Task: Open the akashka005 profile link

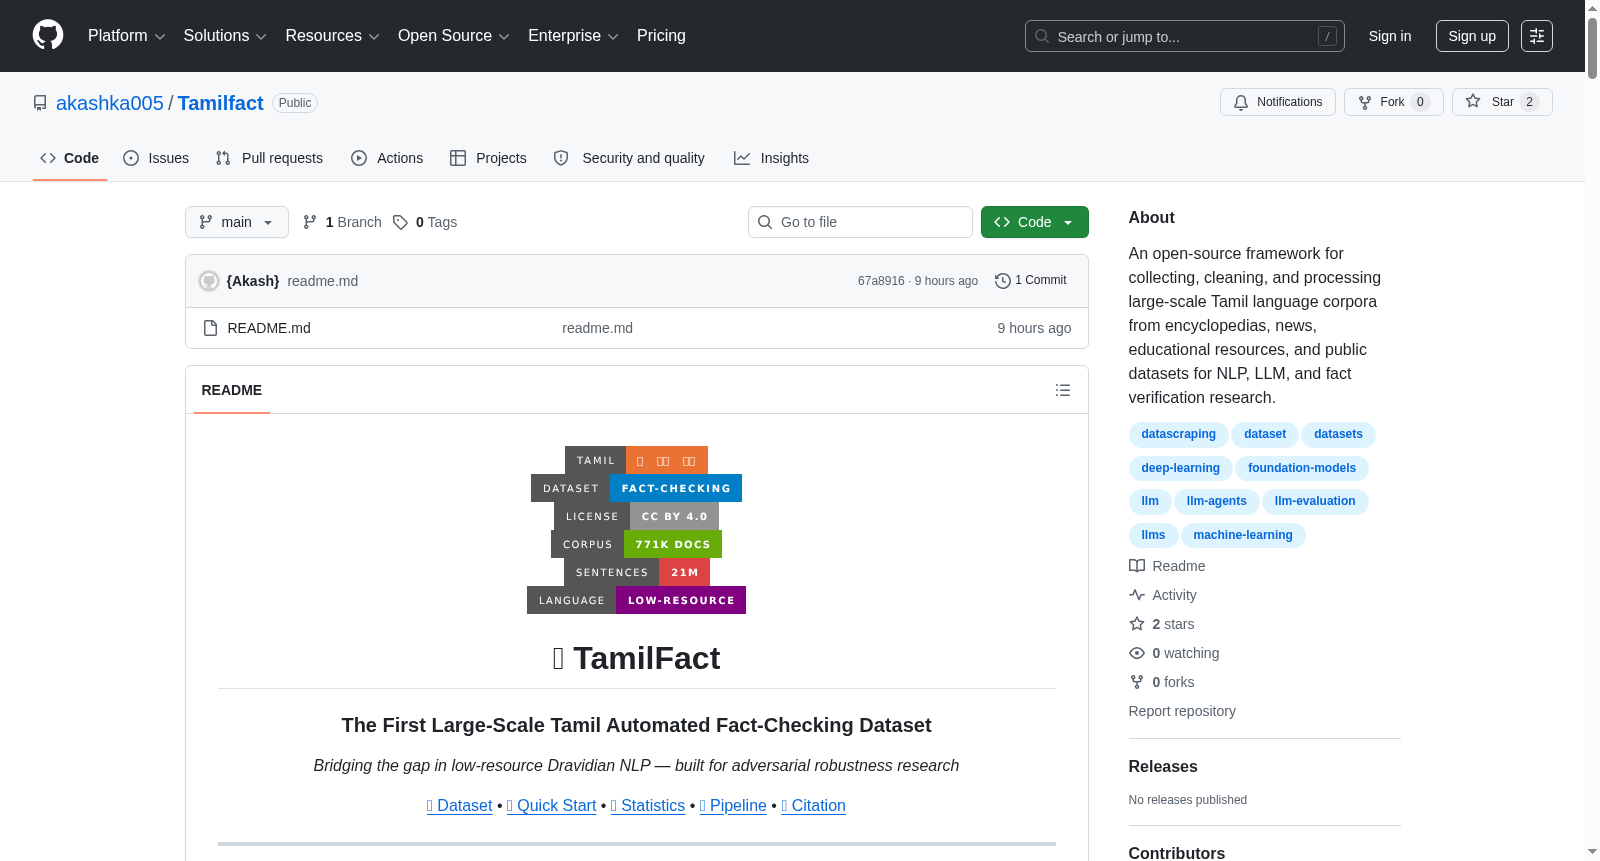Action: click(110, 103)
